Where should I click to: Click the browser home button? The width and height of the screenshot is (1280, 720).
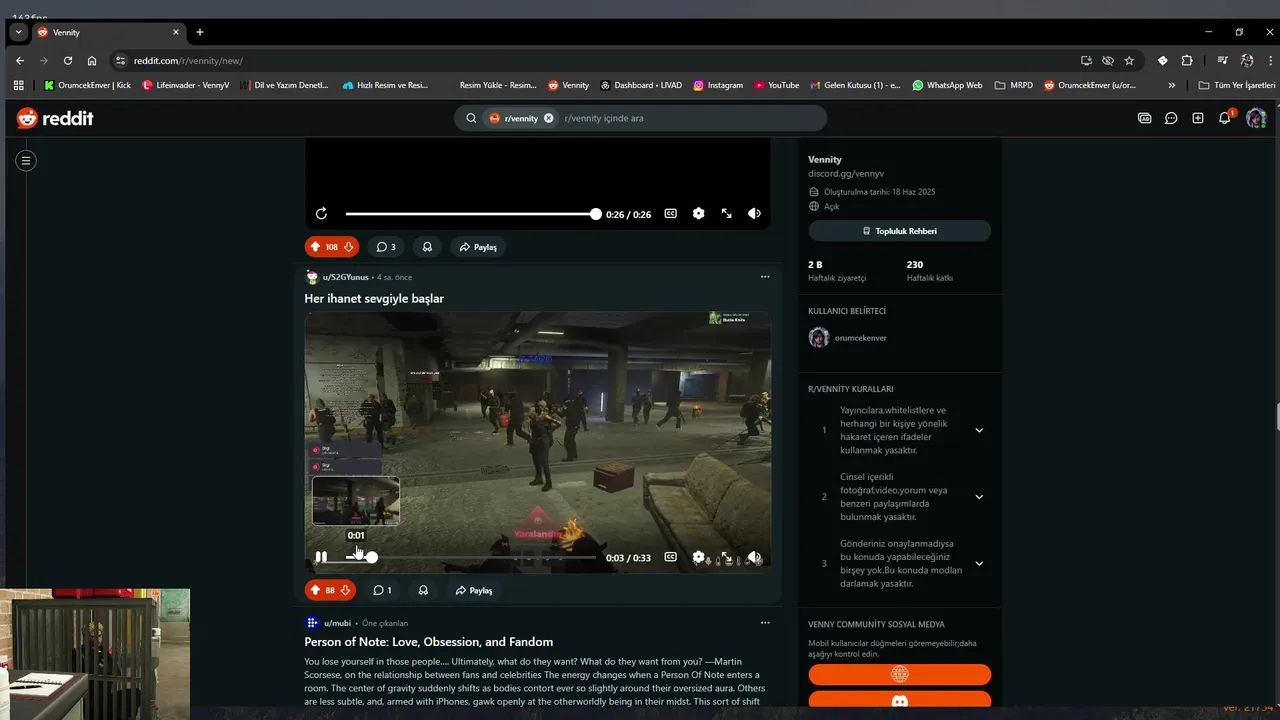click(x=92, y=60)
